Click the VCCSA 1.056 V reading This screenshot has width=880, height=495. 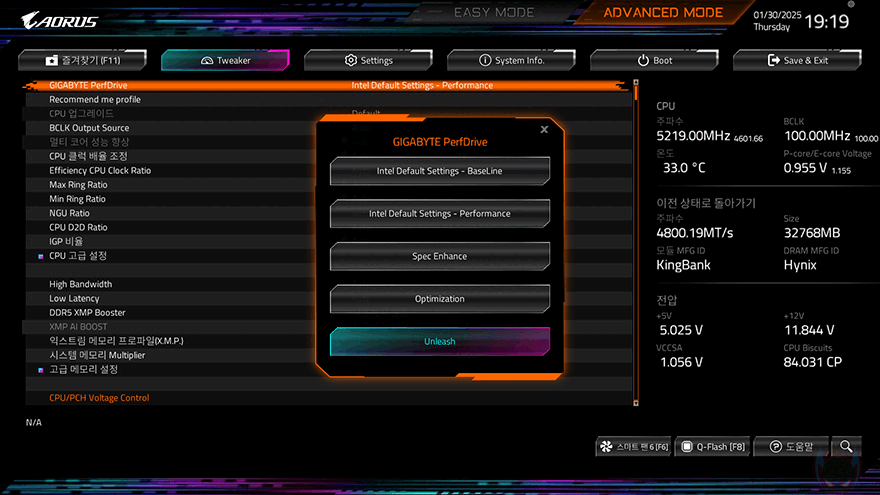click(681, 362)
